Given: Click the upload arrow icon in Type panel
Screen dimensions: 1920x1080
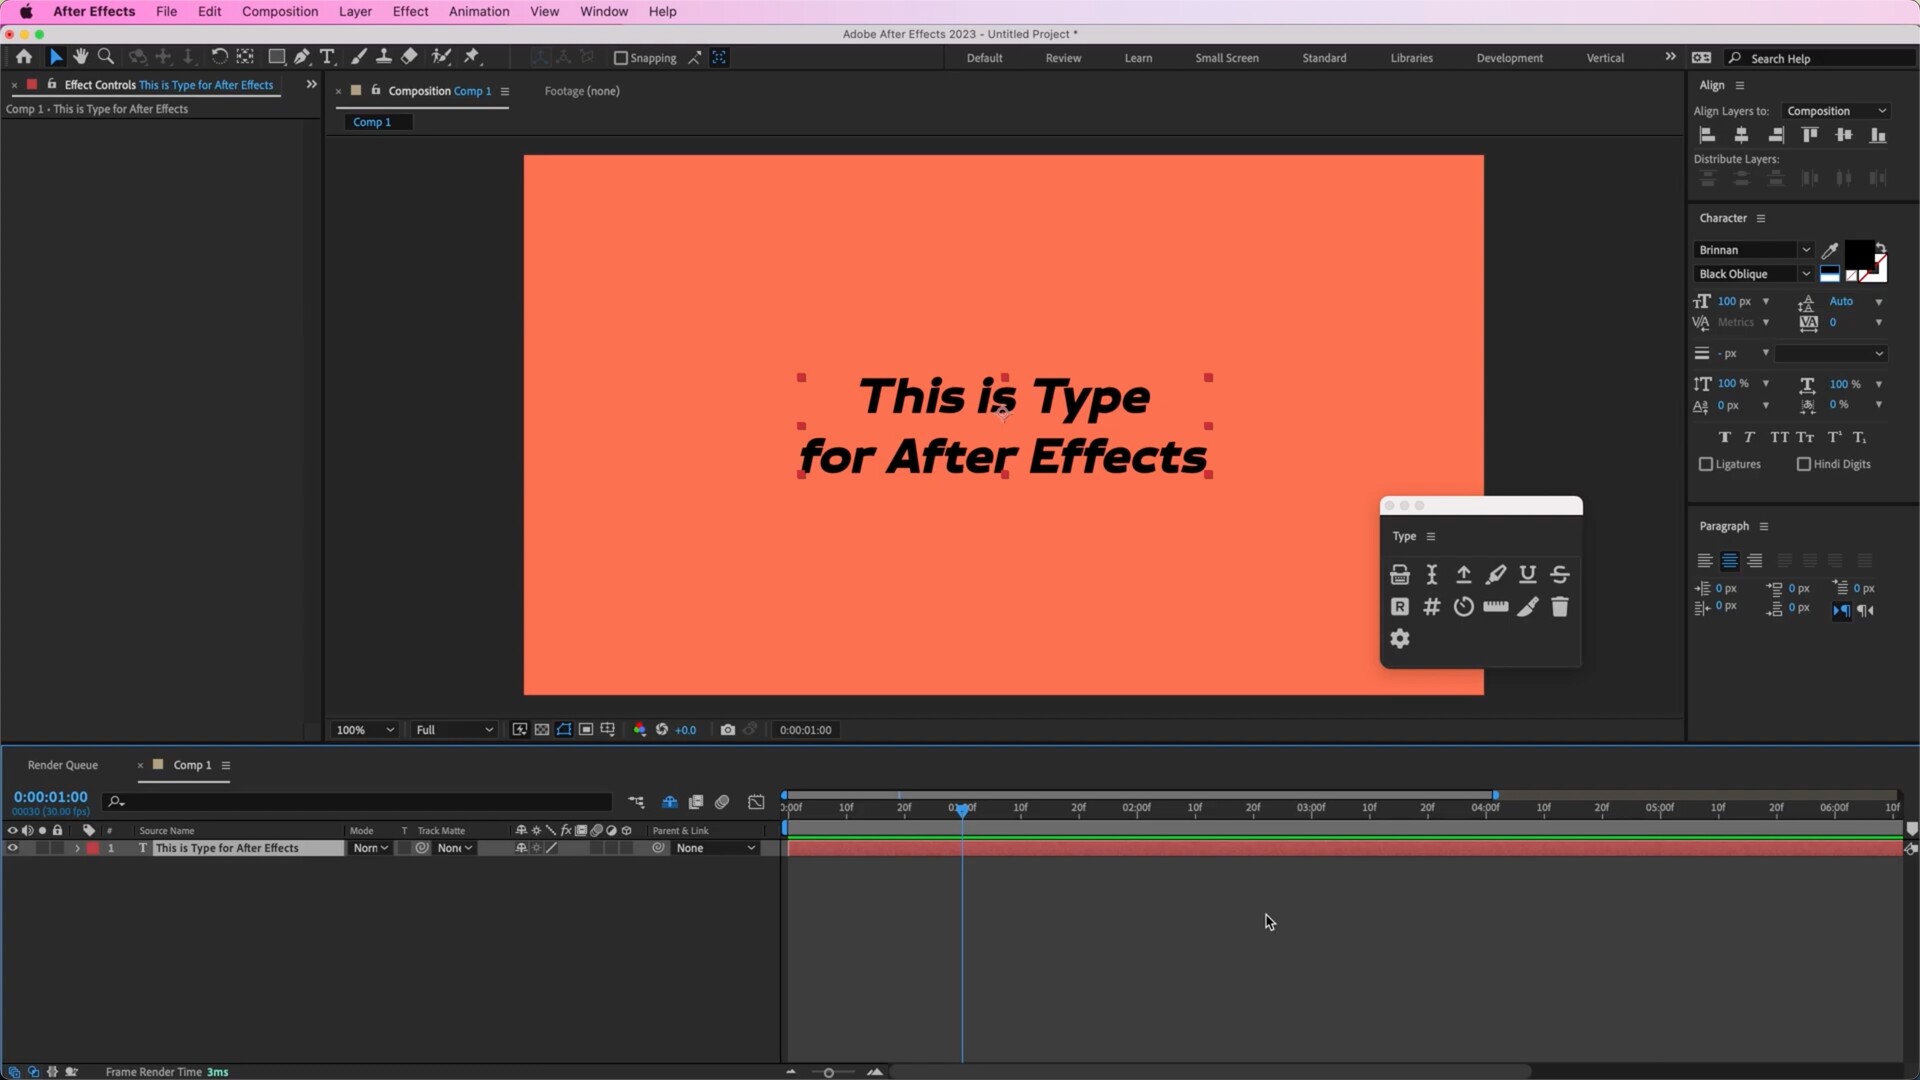Looking at the screenshot, I should pos(1464,574).
